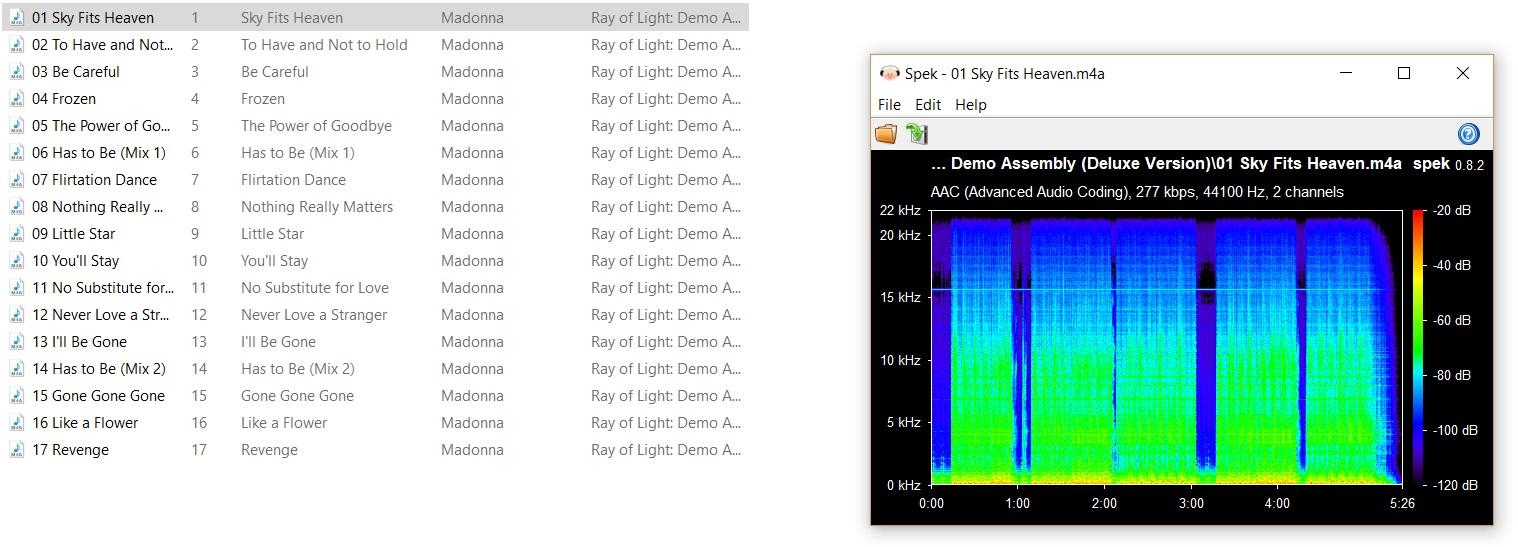Image resolution: width=1518 pixels, height=547 pixels.
Task: Click the title cell Nothing Really Matters
Action: coord(317,207)
